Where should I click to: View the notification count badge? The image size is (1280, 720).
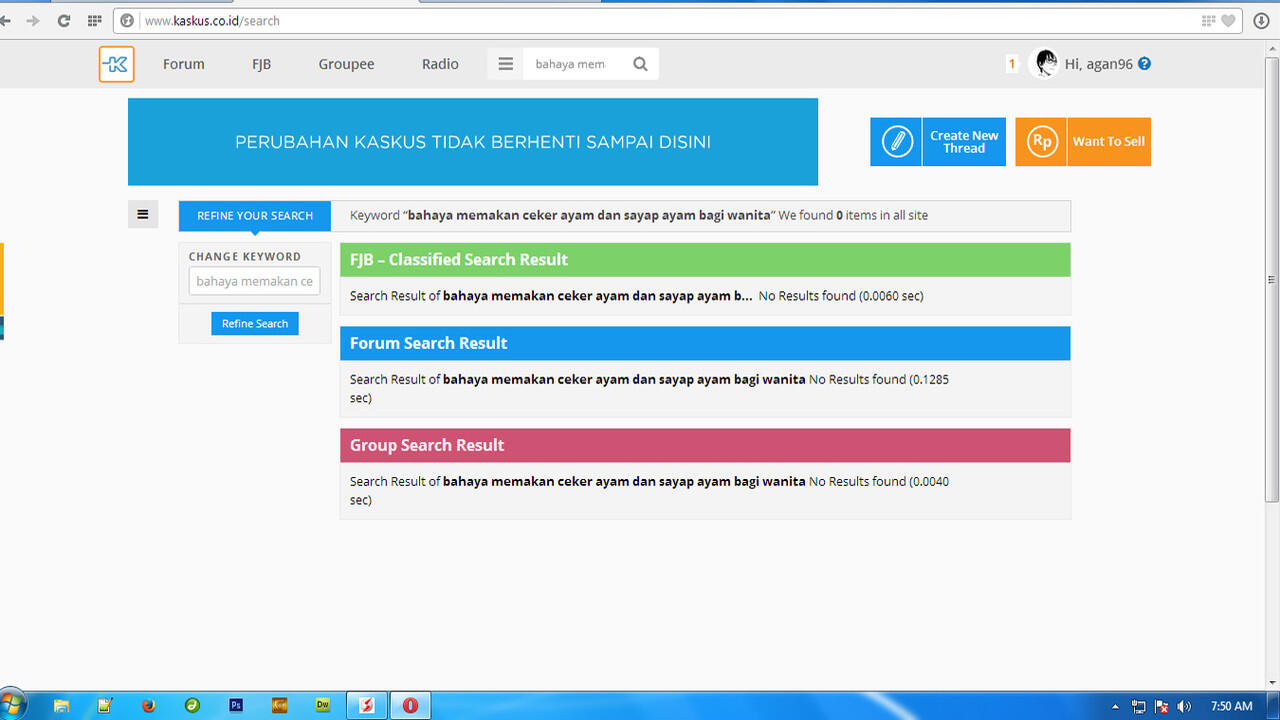tap(1012, 64)
